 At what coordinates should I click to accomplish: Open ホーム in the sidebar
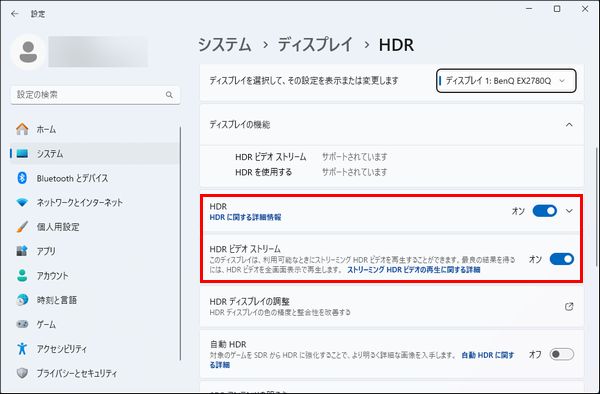click(x=95, y=129)
